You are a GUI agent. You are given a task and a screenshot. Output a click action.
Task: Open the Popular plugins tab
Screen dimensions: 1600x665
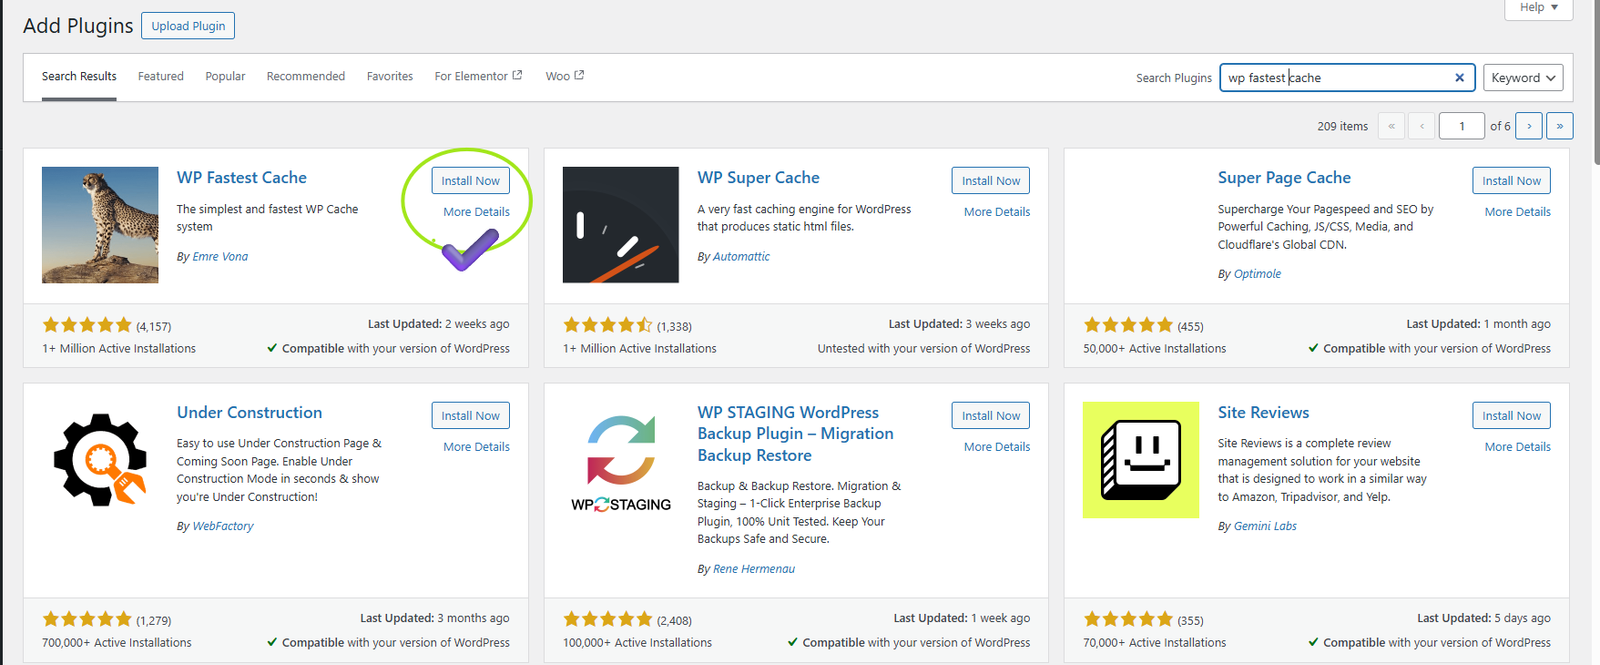pyautogui.click(x=225, y=76)
